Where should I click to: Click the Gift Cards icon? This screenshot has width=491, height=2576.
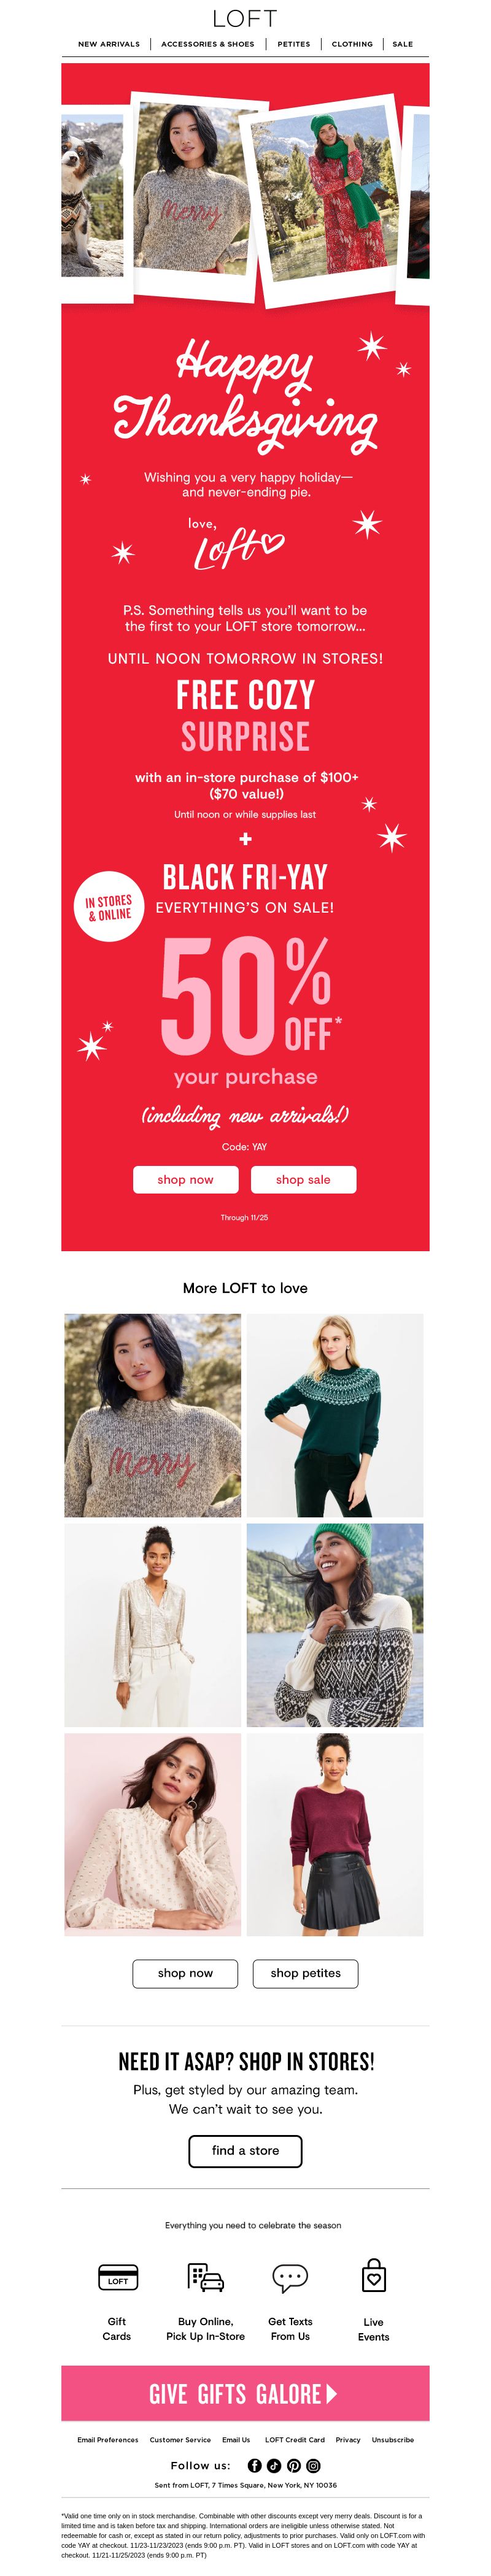[117, 2277]
